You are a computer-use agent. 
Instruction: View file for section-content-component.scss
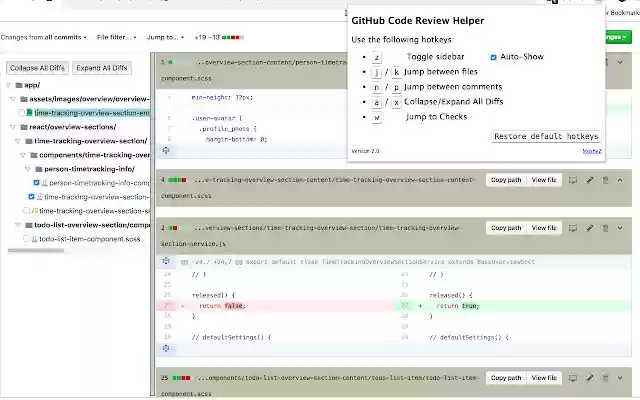(544, 180)
